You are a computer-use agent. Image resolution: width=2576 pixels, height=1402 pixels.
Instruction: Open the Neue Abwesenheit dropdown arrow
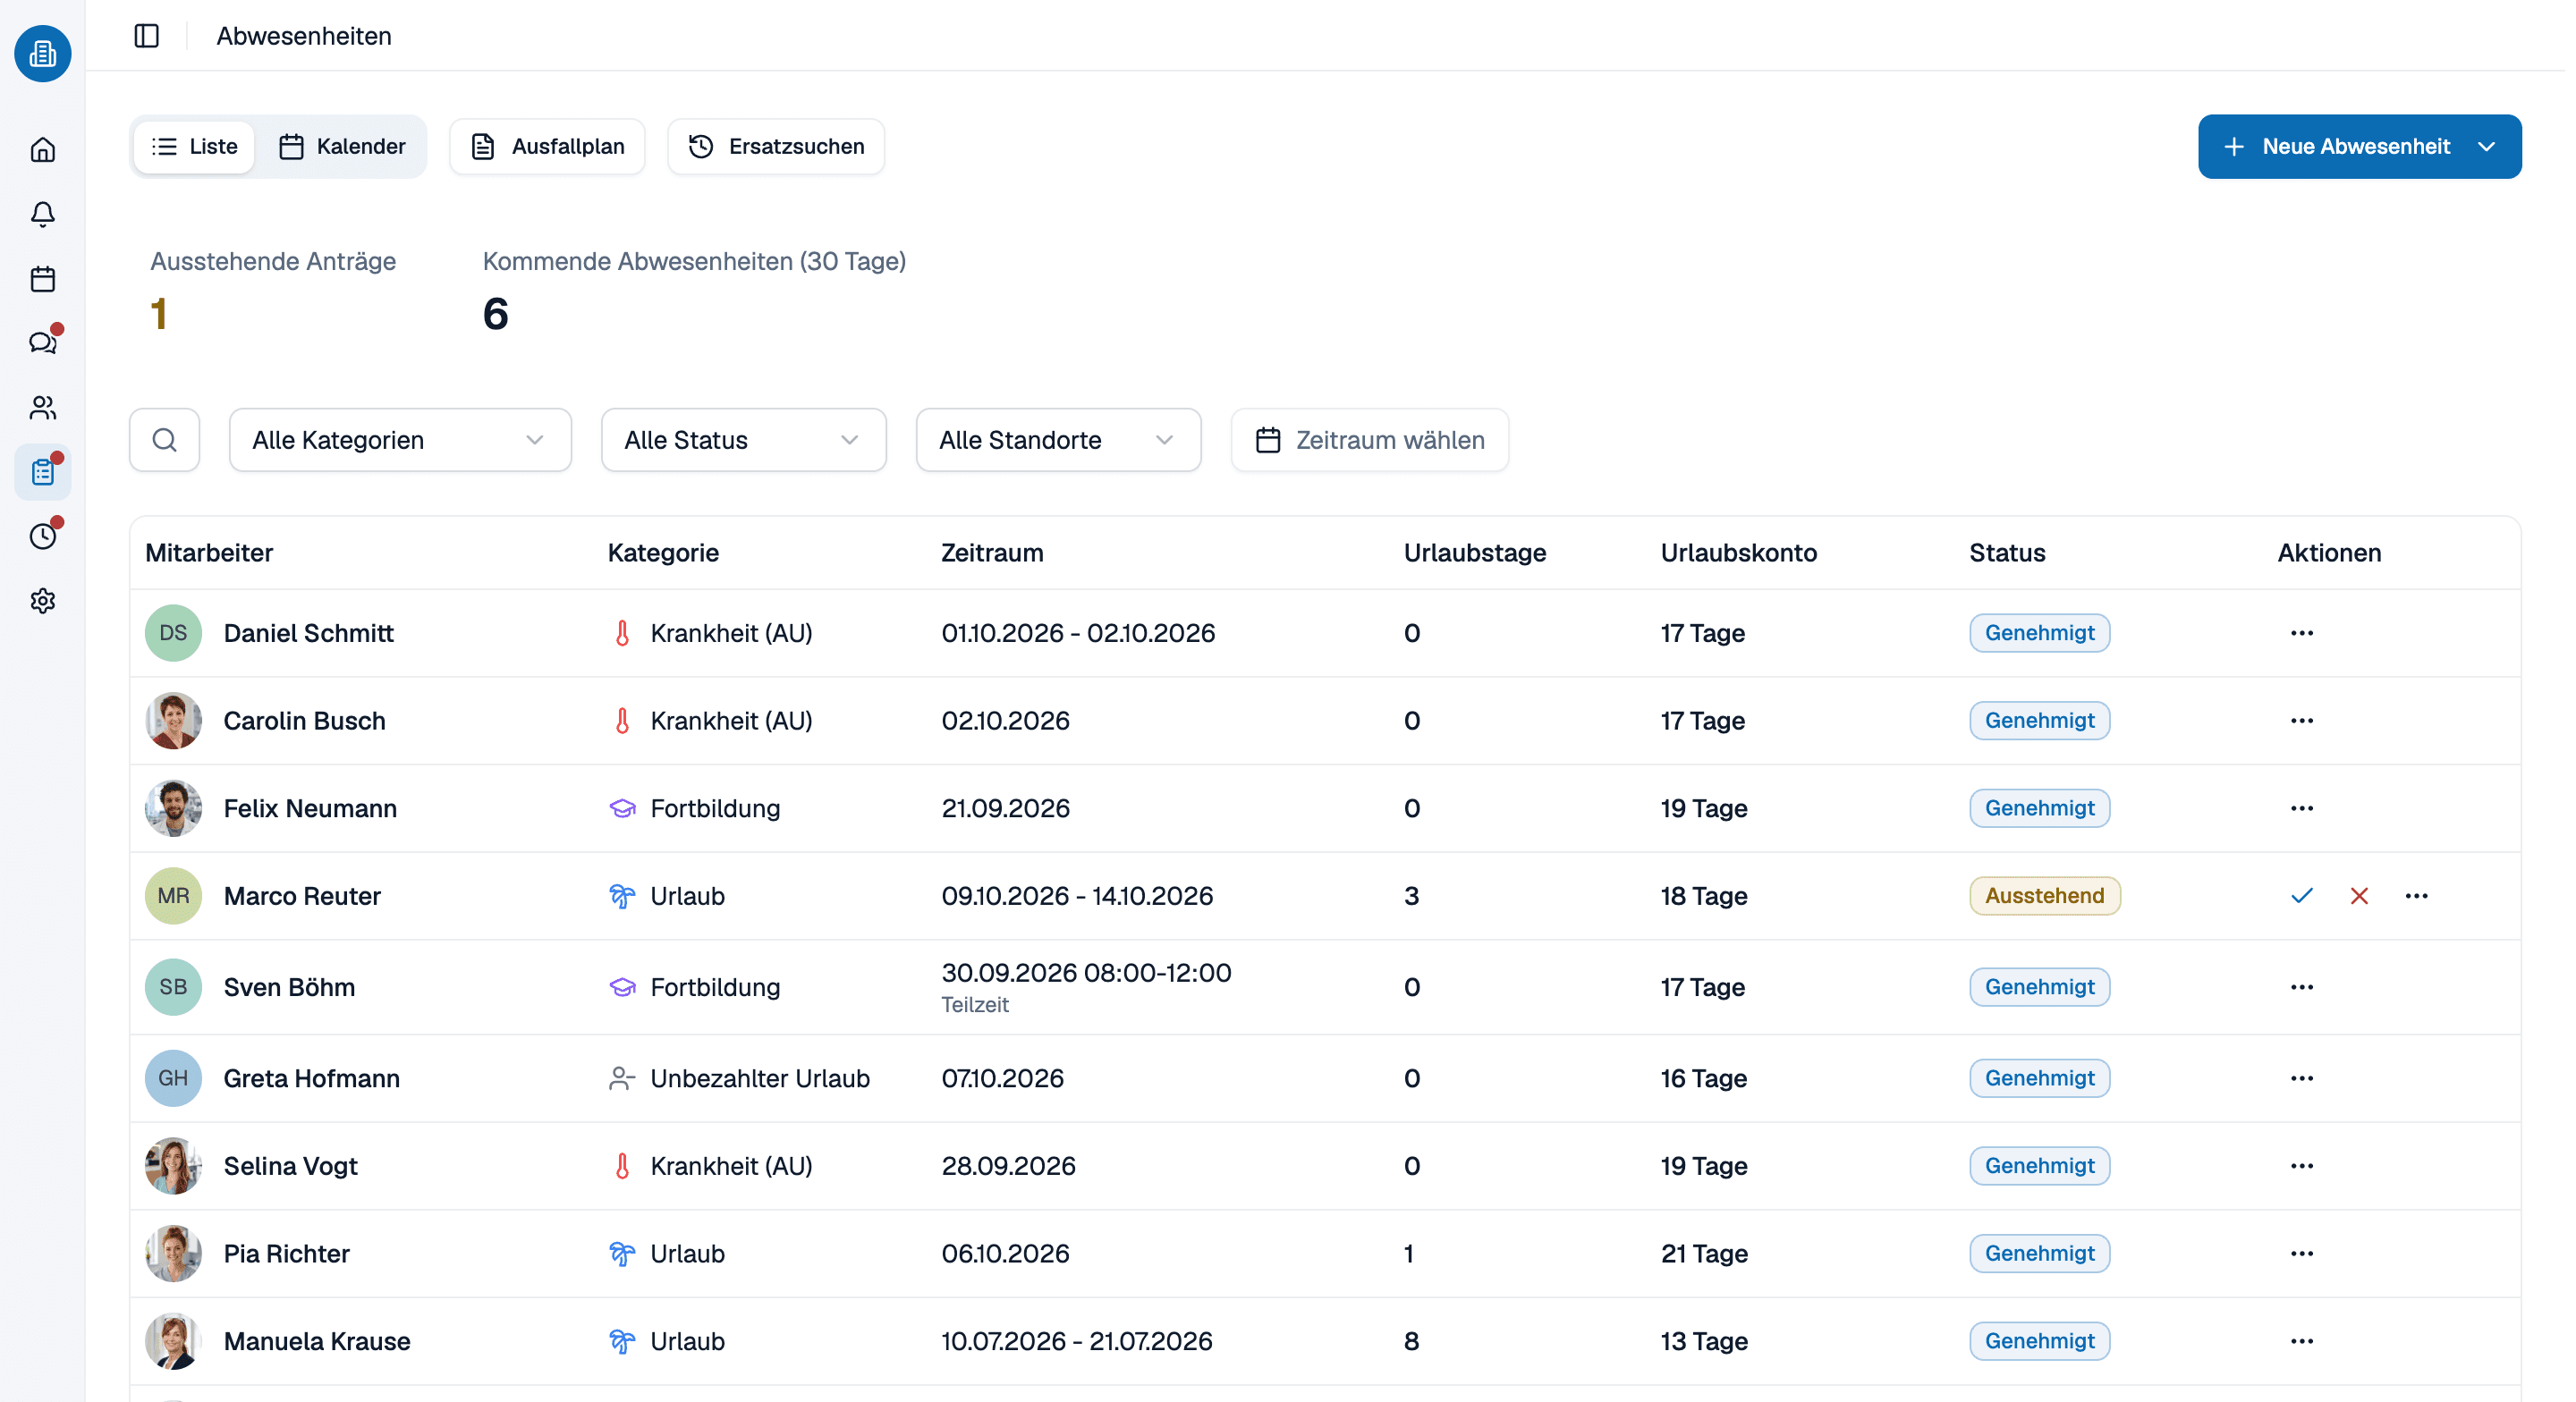coord(2488,147)
